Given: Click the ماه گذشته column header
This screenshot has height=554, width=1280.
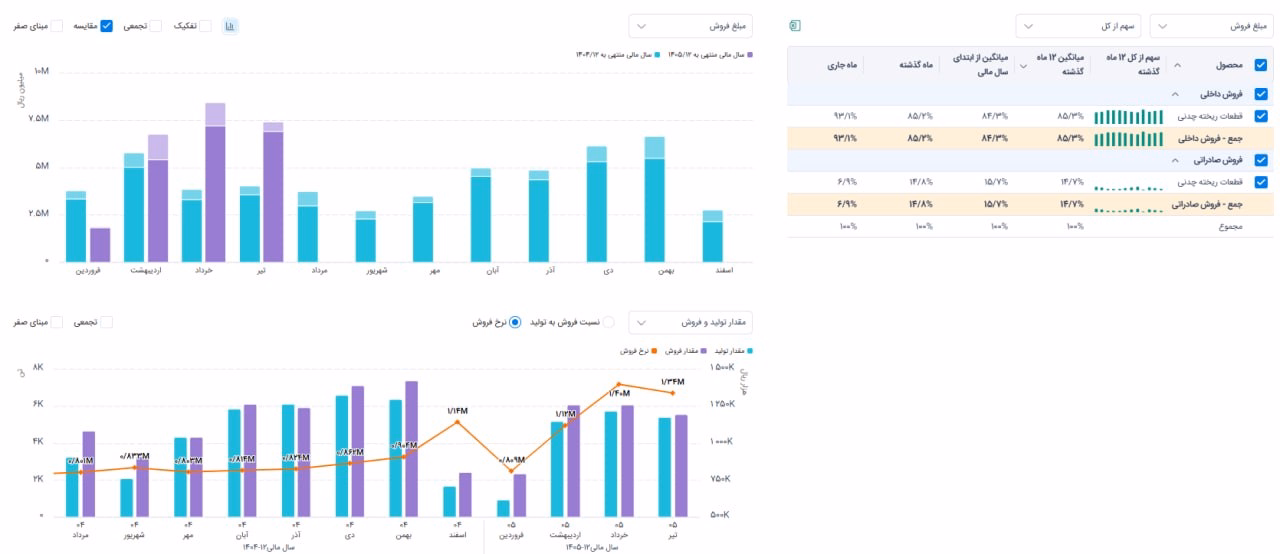Looking at the screenshot, I should pyautogui.click(x=914, y=65).
